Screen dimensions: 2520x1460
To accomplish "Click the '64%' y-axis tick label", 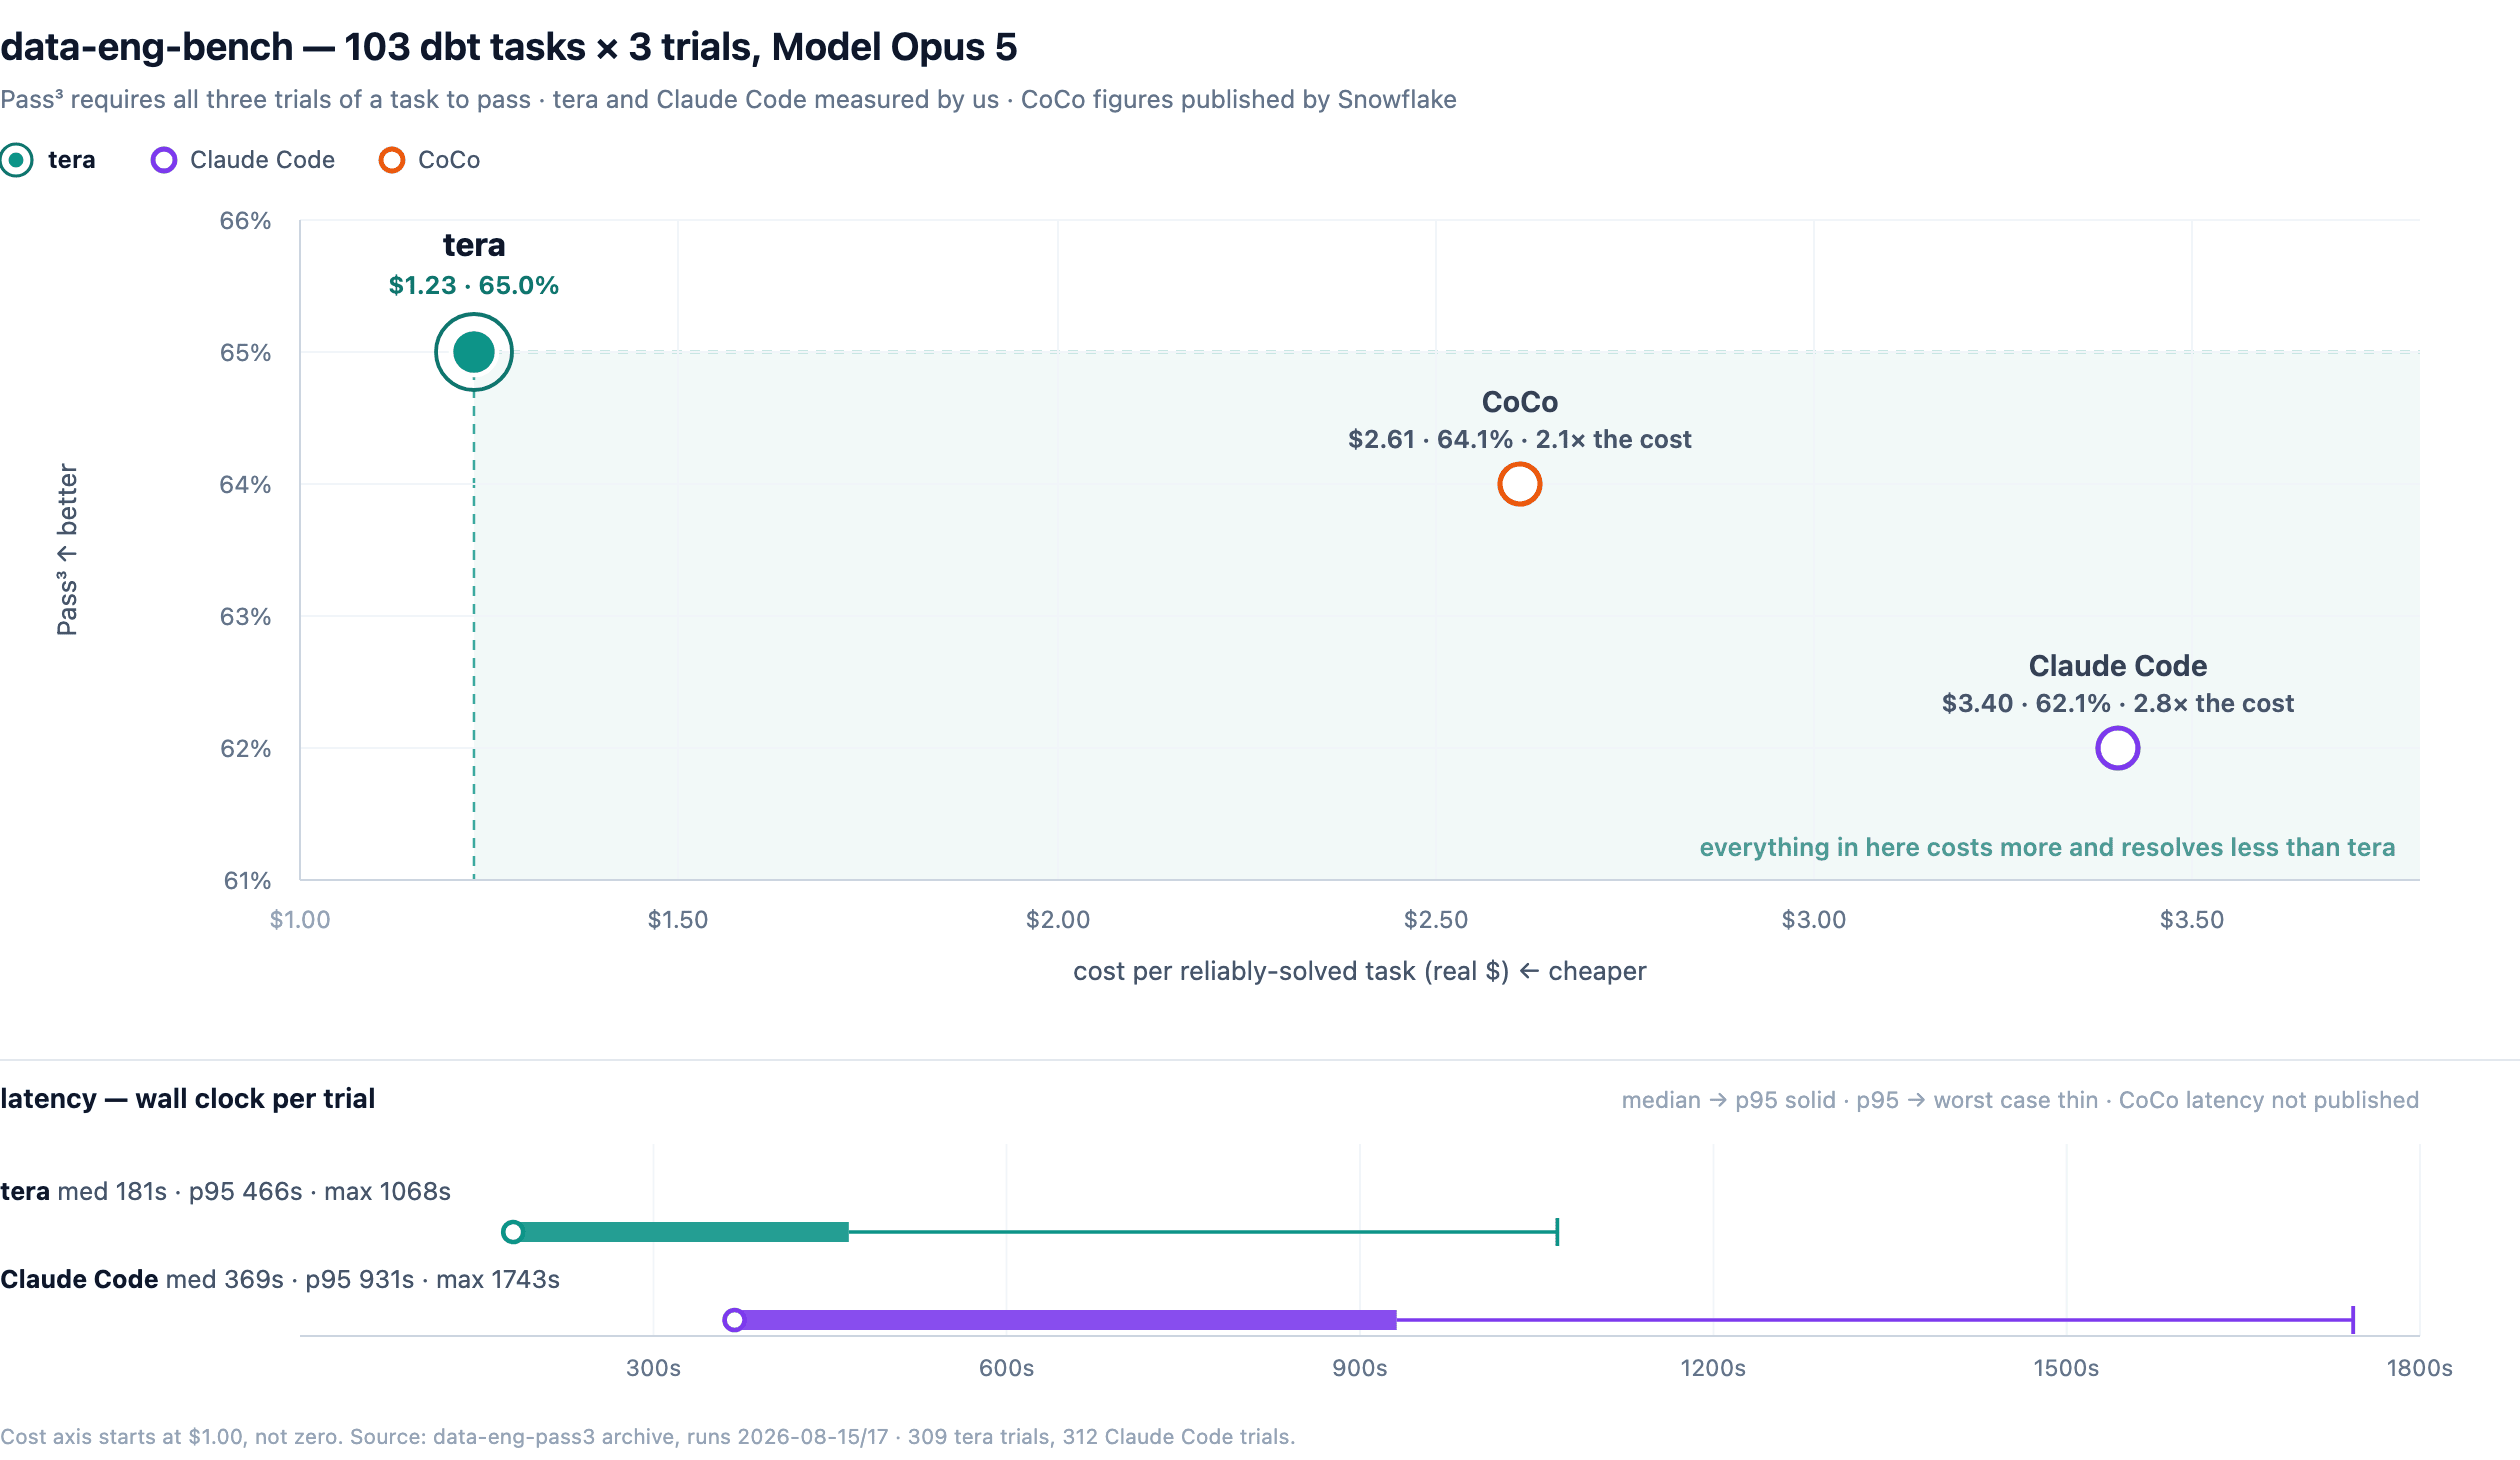I will (246, 485).
